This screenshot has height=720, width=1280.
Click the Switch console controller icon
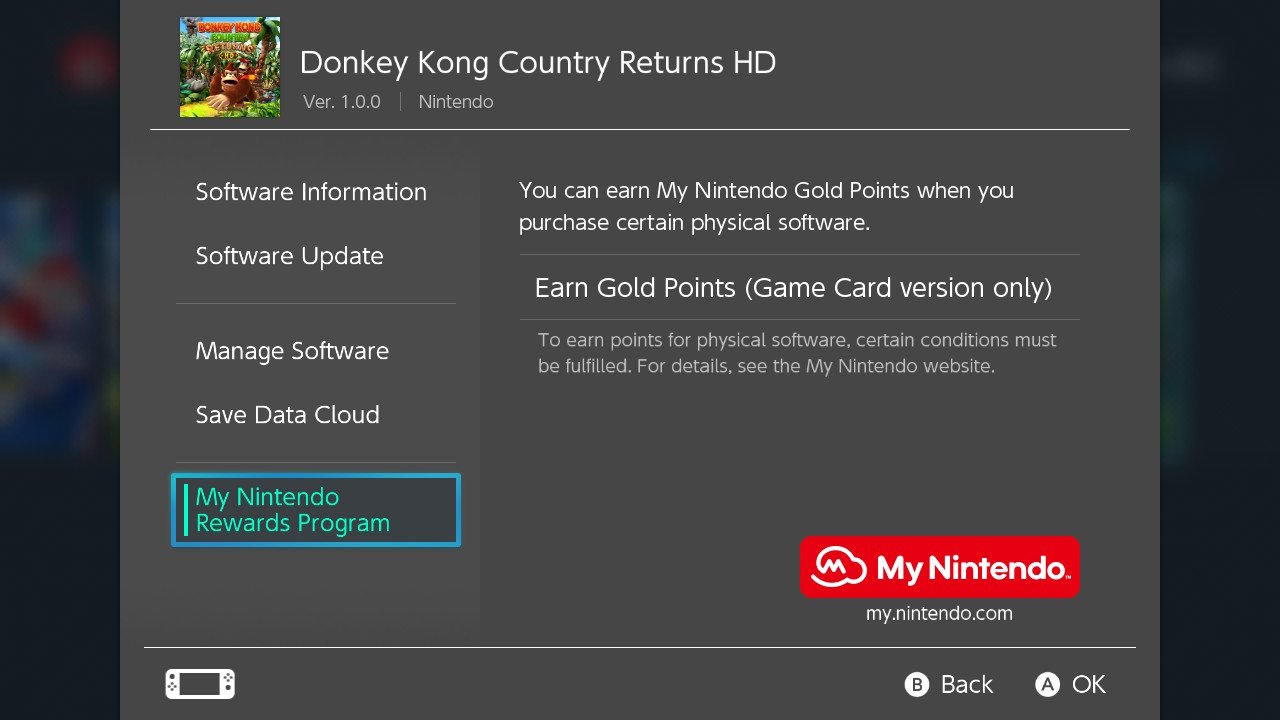point(200,684)
